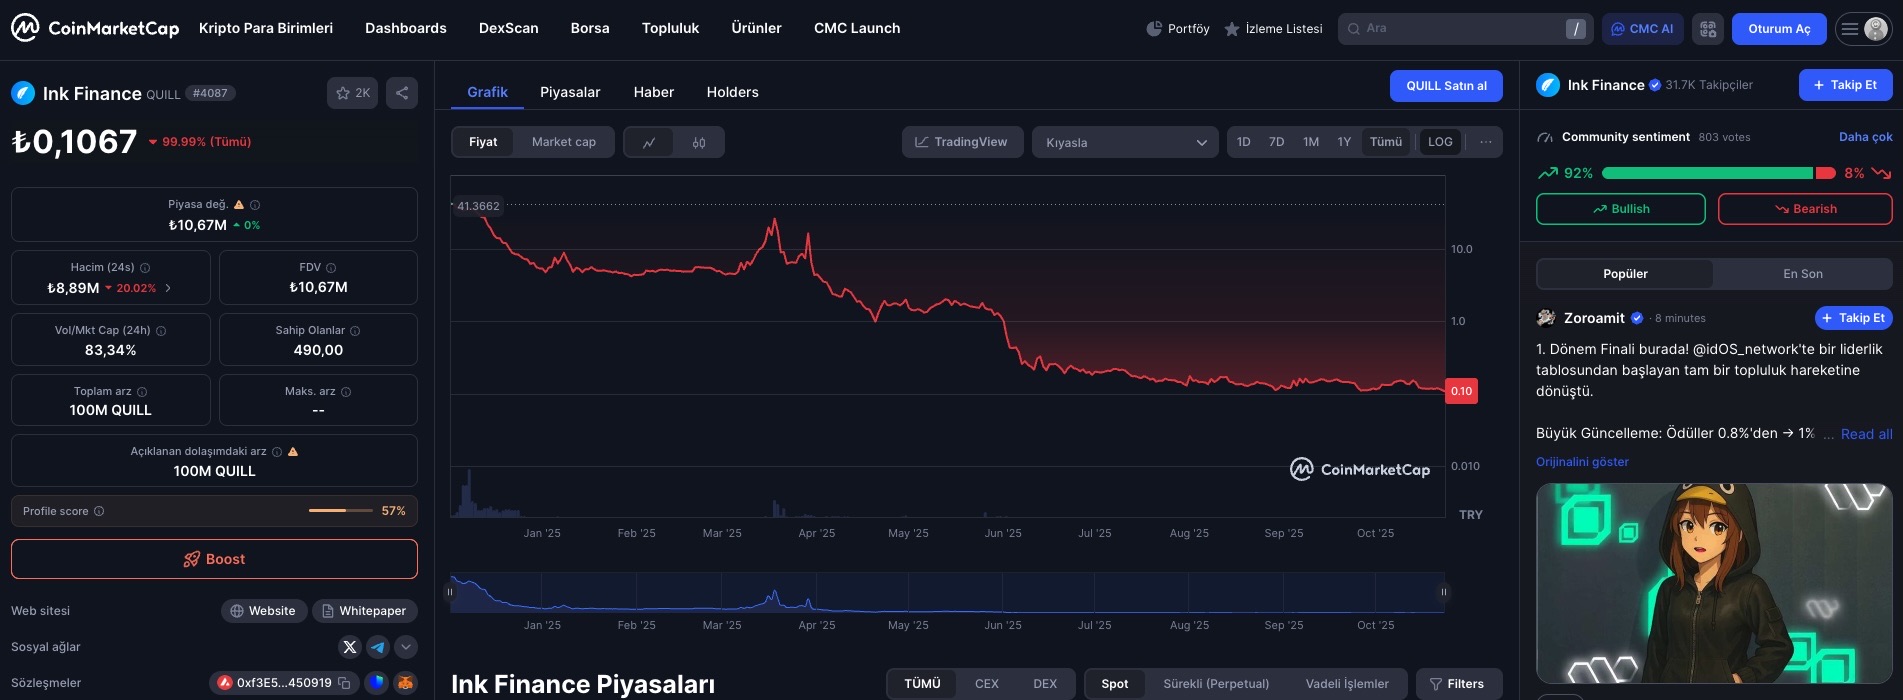
Task: Open Zoroamit post image thumbnail
Action: pos(1714,584)
